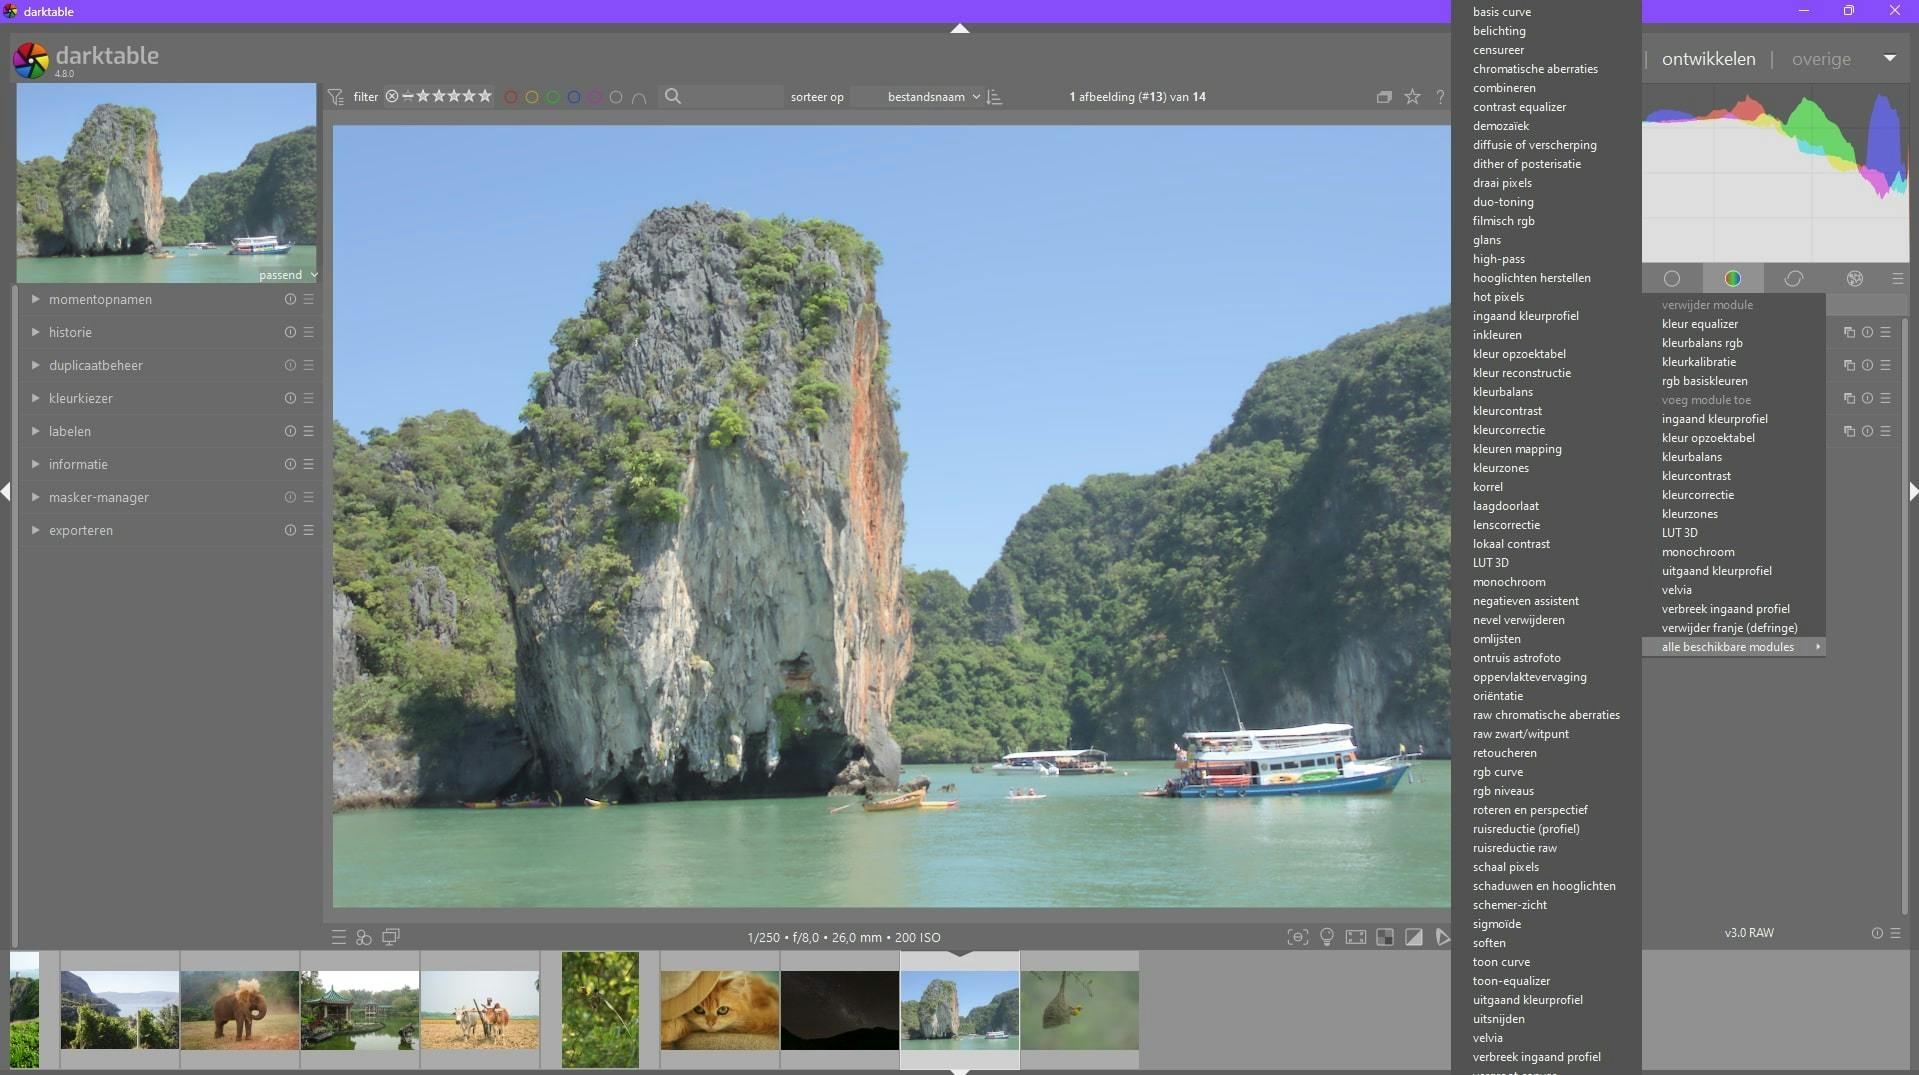Filter by purple color label
This screenshot has height=1075, width=1919.
click(595, 97)
